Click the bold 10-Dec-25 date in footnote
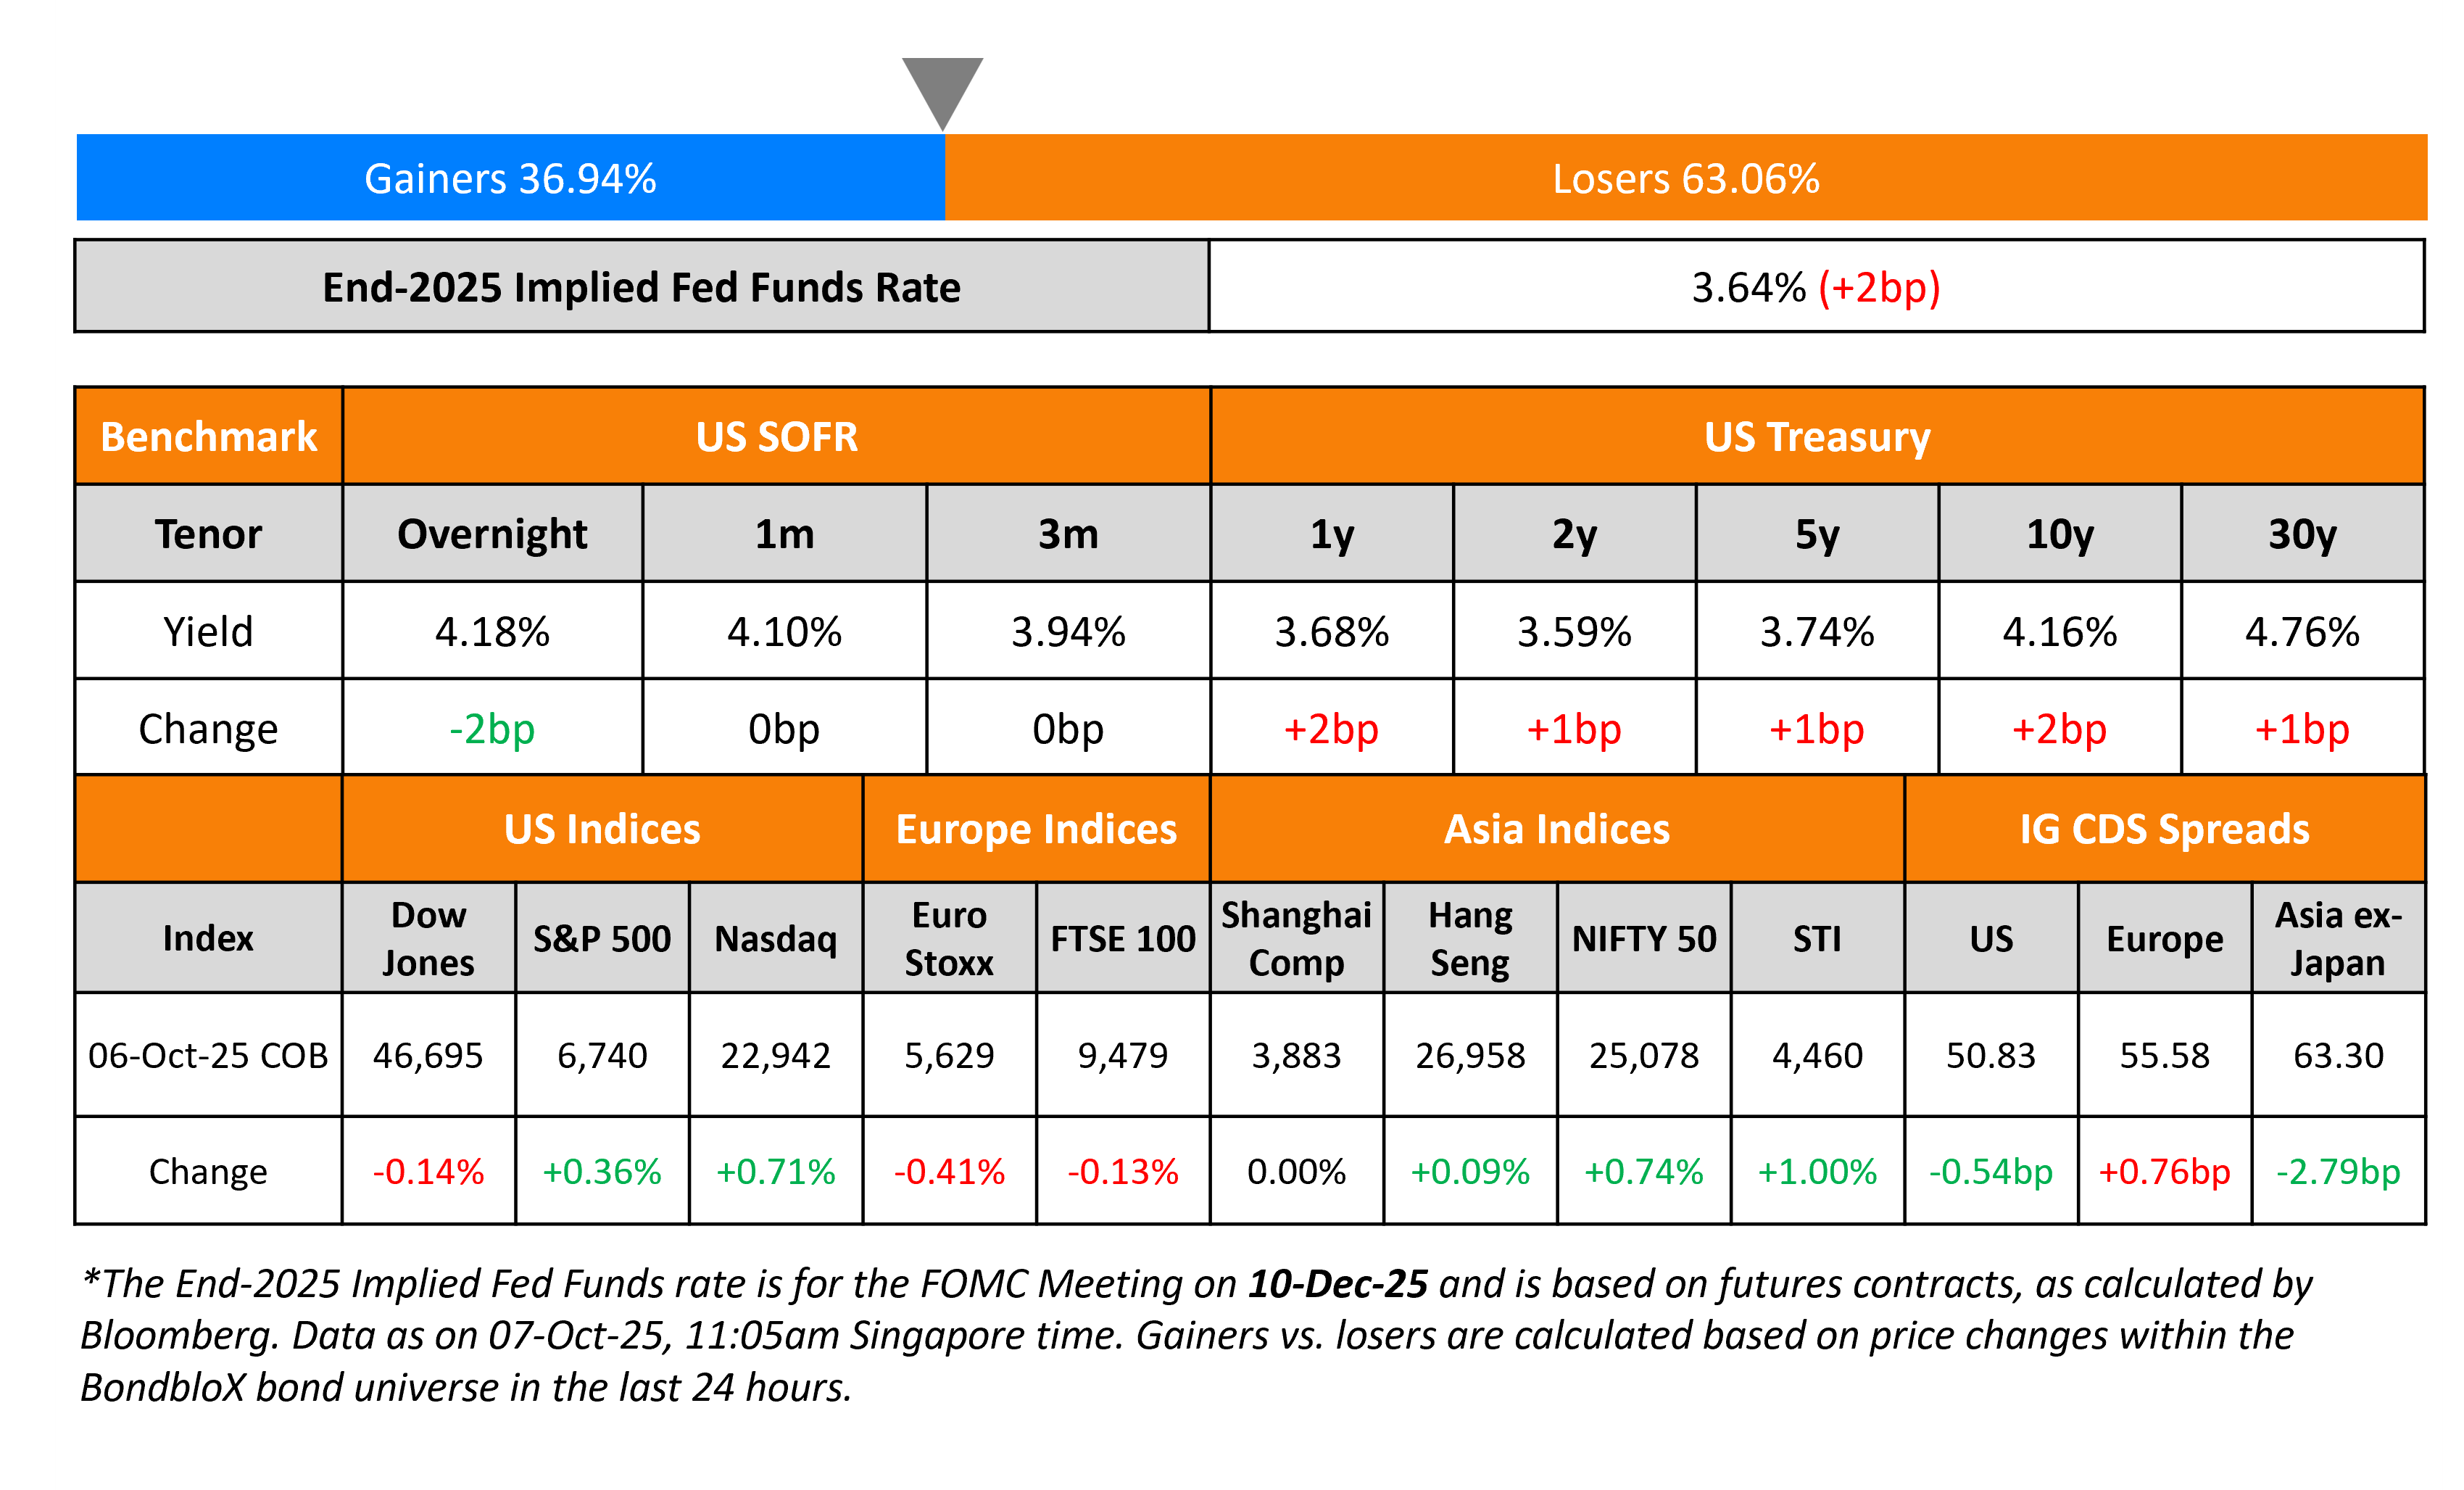Screen dimensions: 2464x1490 pos(1338,1283)
